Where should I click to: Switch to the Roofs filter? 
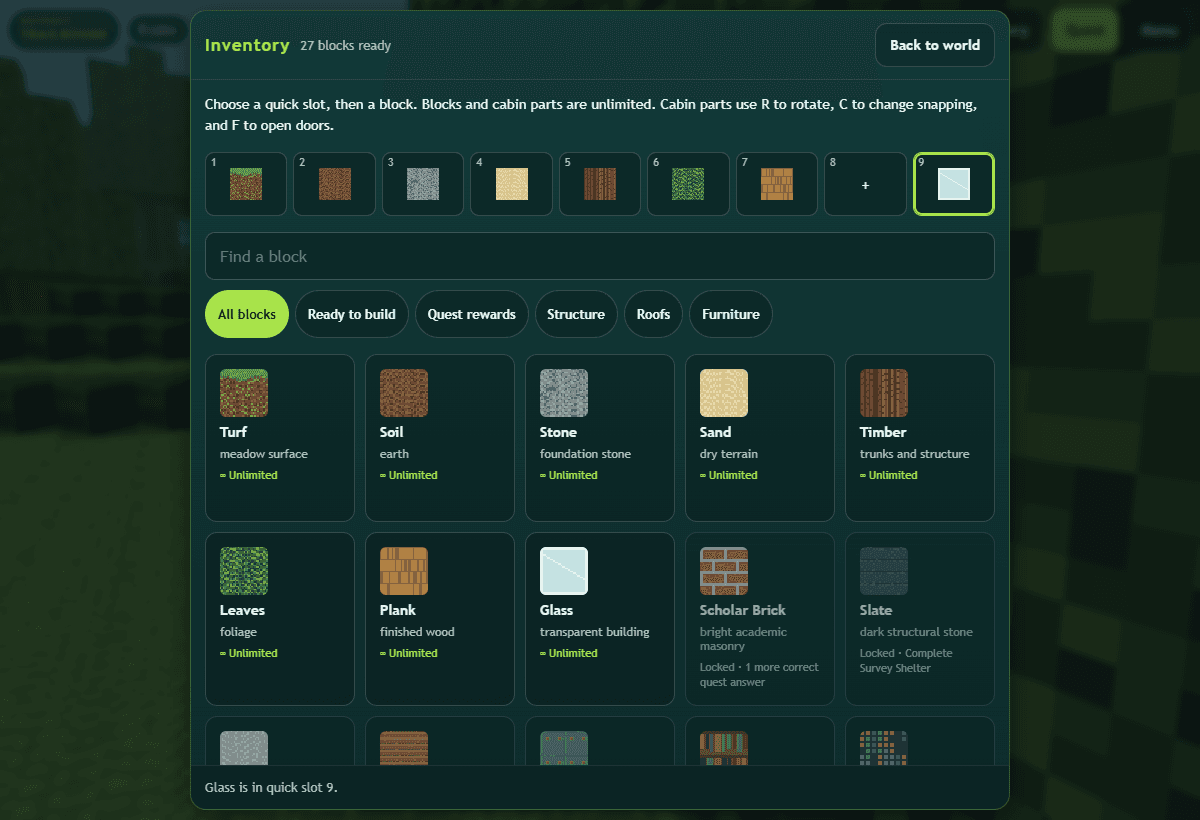pos(654,314)
